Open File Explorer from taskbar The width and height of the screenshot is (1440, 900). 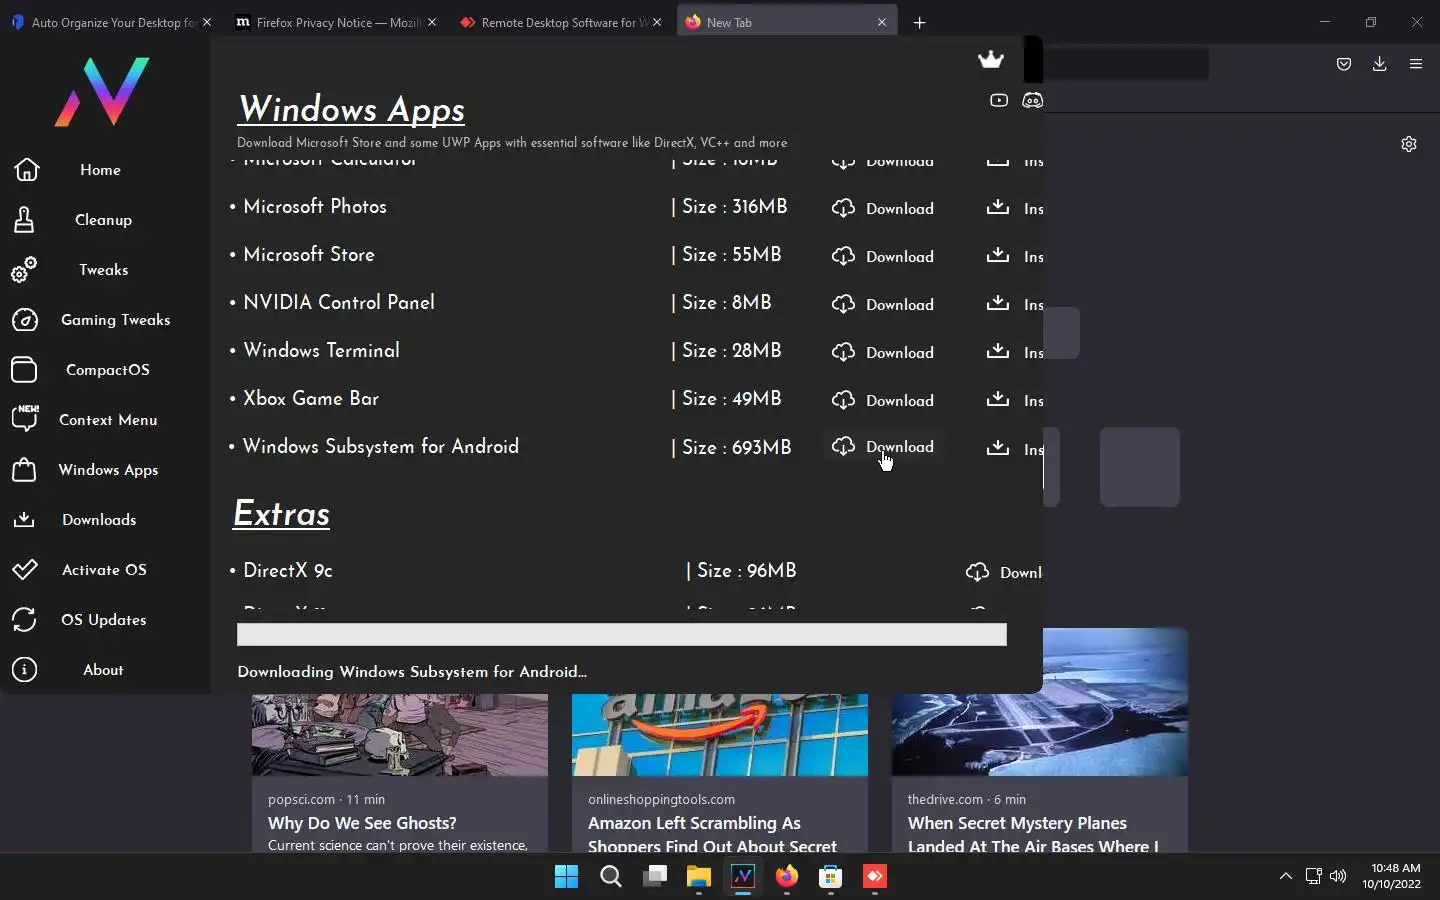point(698,877)
